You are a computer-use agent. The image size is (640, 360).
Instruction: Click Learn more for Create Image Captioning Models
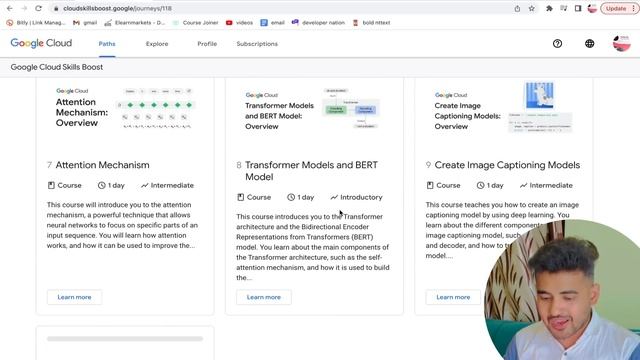[453, 297]
